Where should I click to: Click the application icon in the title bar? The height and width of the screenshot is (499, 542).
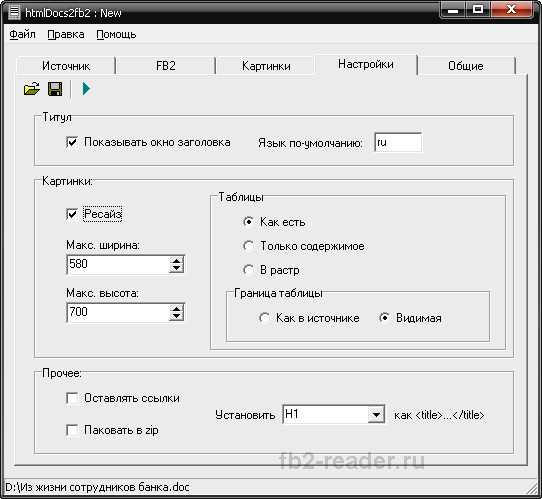click(x=14, y=12)
